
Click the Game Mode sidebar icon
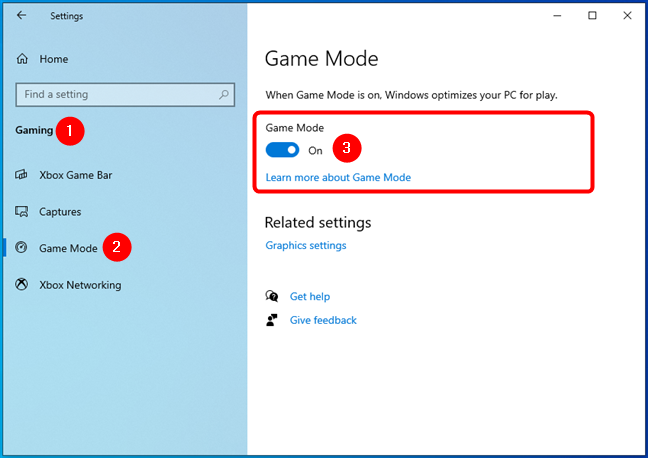point(22,248)
